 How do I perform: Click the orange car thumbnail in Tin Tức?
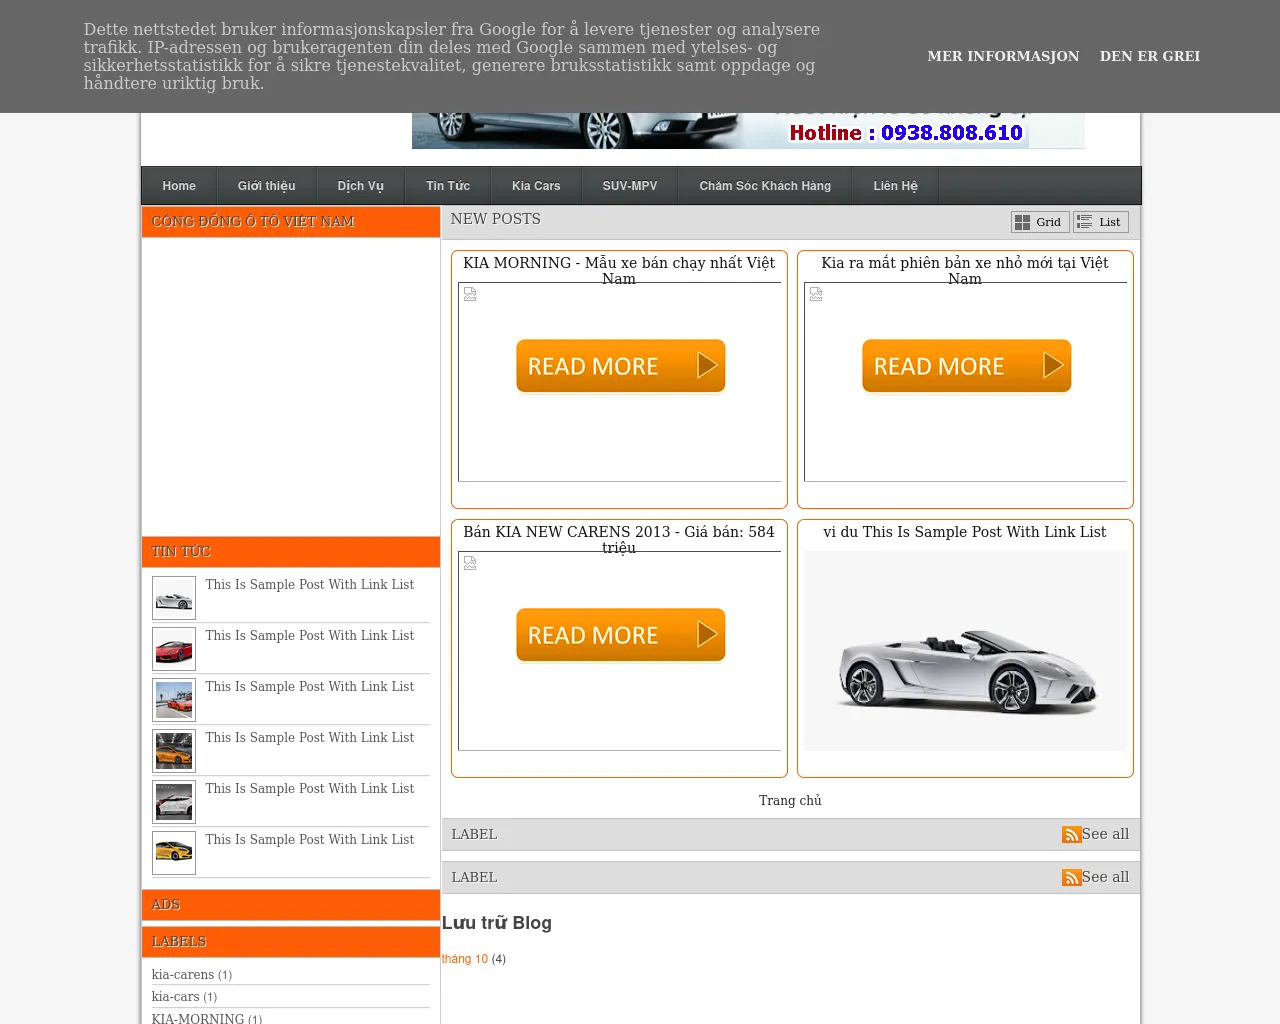point(174,751)
